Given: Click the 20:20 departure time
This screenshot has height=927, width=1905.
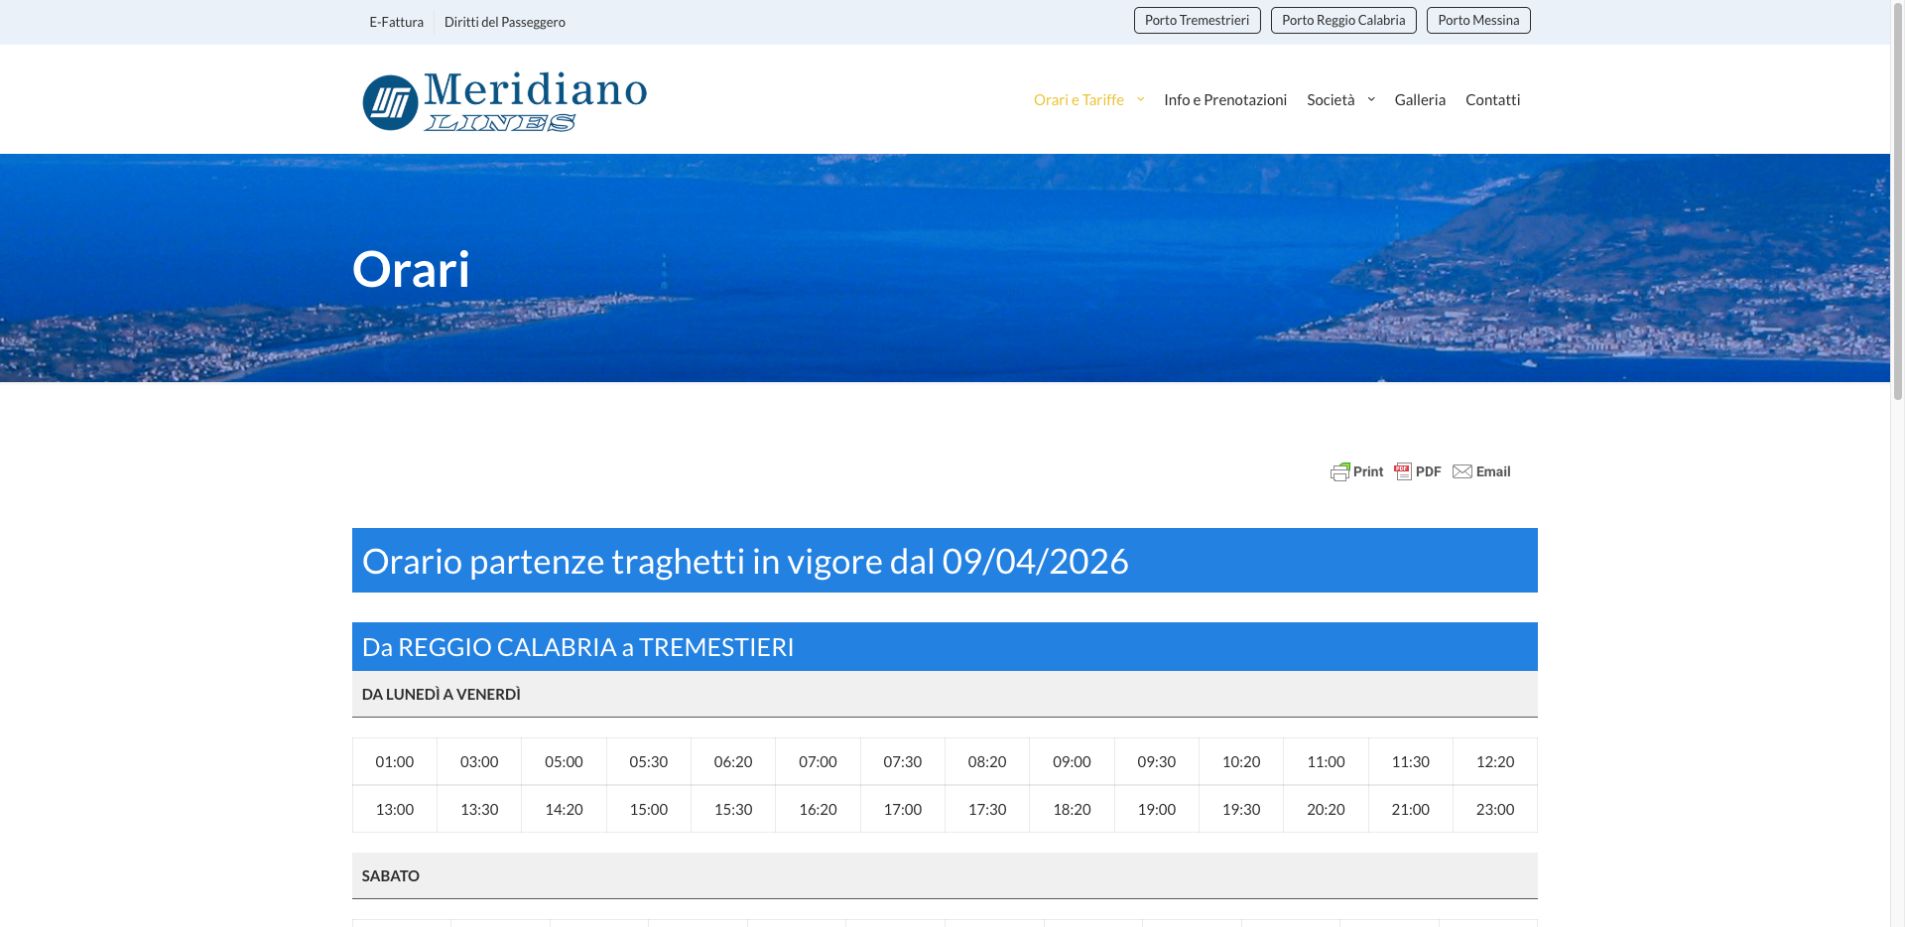Looking at the screenshot, I should coord(1326,809).
